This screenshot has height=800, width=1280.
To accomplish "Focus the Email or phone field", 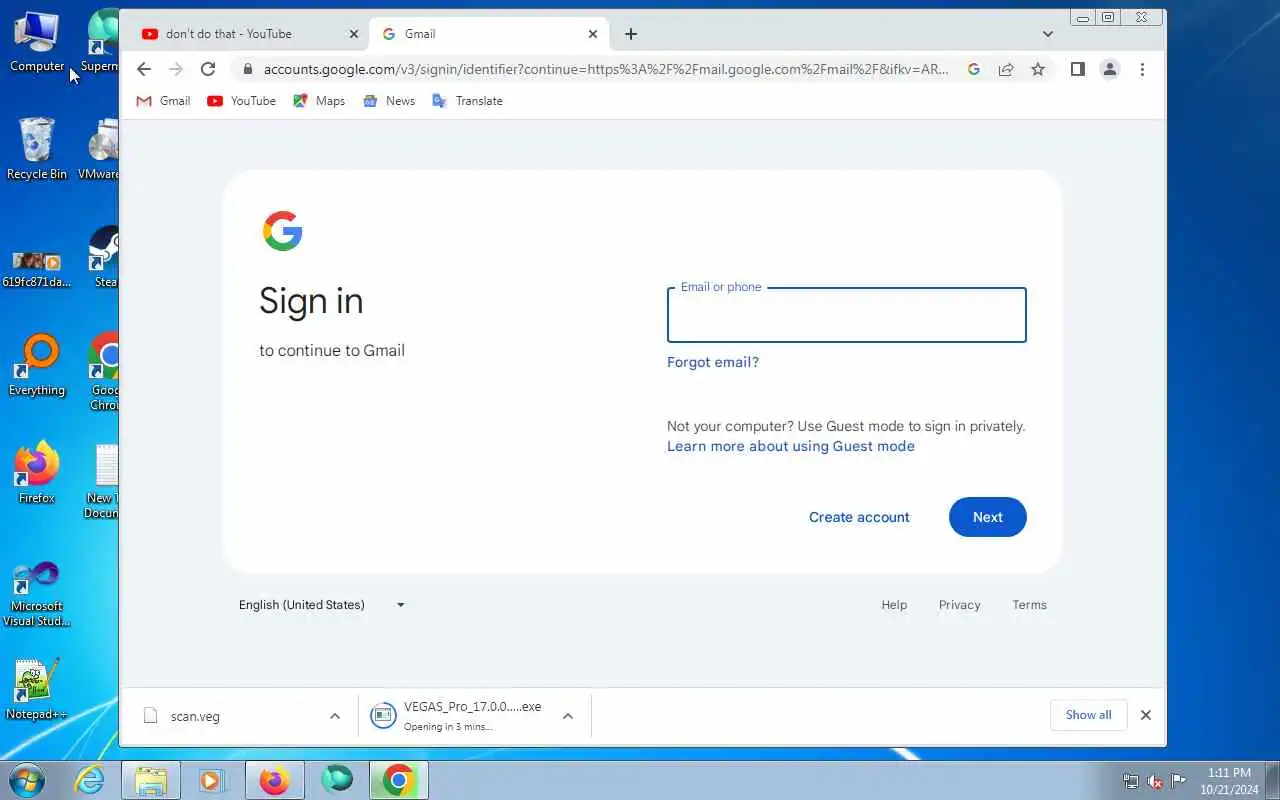I will 847,315.
